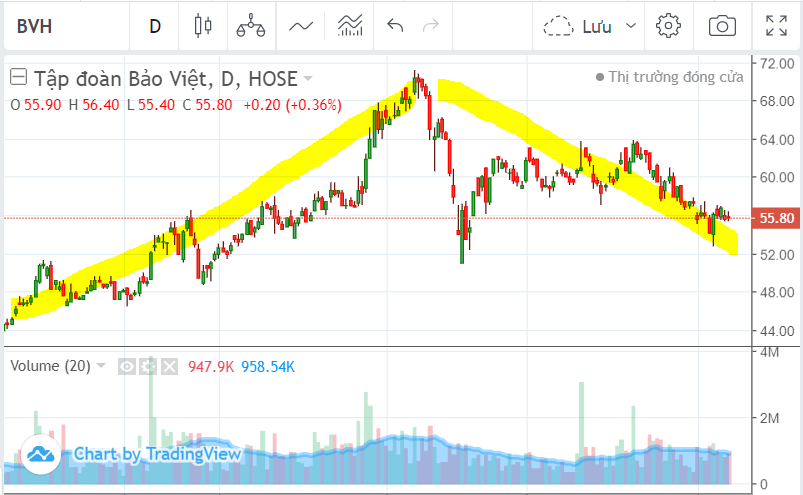Open the candlestick chart style selector
Image resolution: width=803 pixels, height=495 pixels.
pos(204,26)
